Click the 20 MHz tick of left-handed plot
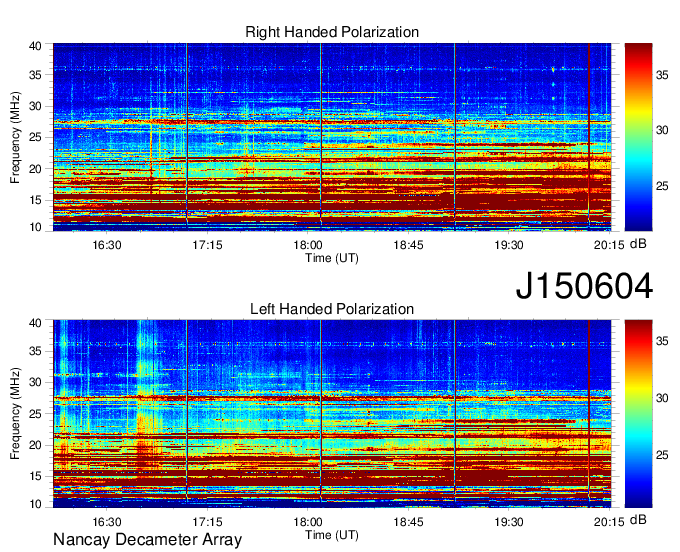 click(x=35, y=445)
